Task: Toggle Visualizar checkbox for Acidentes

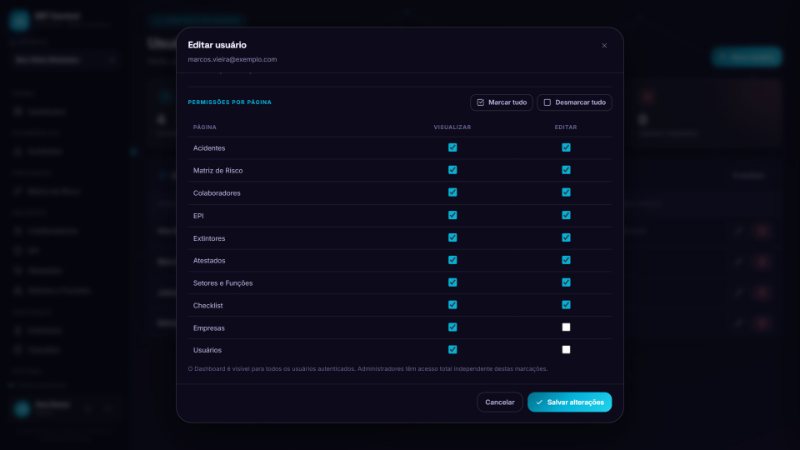Action: [453, 147]
